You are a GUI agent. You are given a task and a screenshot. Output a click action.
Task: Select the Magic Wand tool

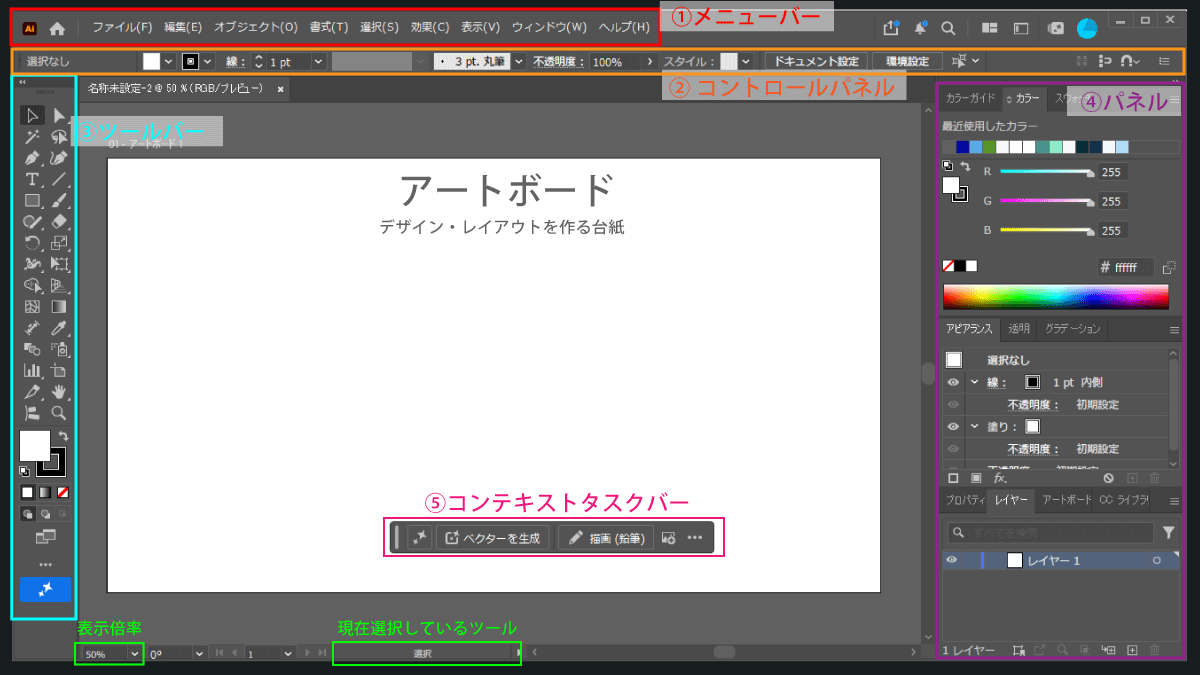tap(32, 137)
